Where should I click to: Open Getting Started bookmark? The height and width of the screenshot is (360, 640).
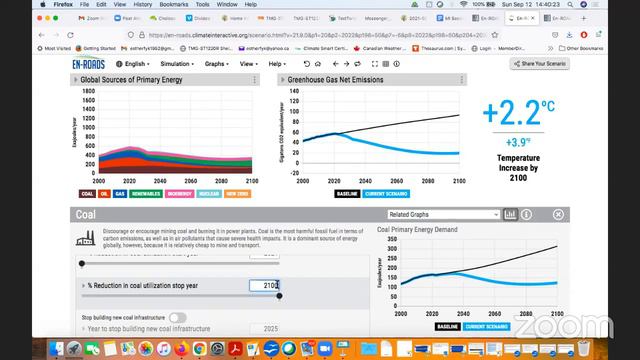pos(96,48)
